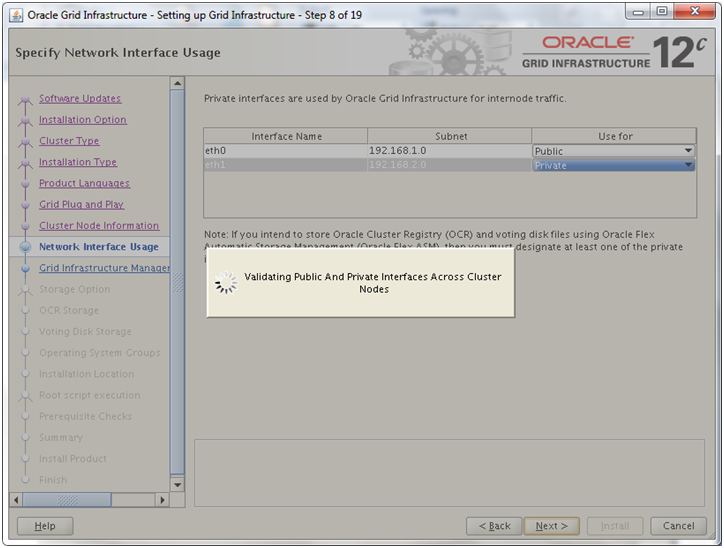Image resolution: width=724 pixels, height=548 pixels.
Task: Close the installer window
Action: coord(695,12)
